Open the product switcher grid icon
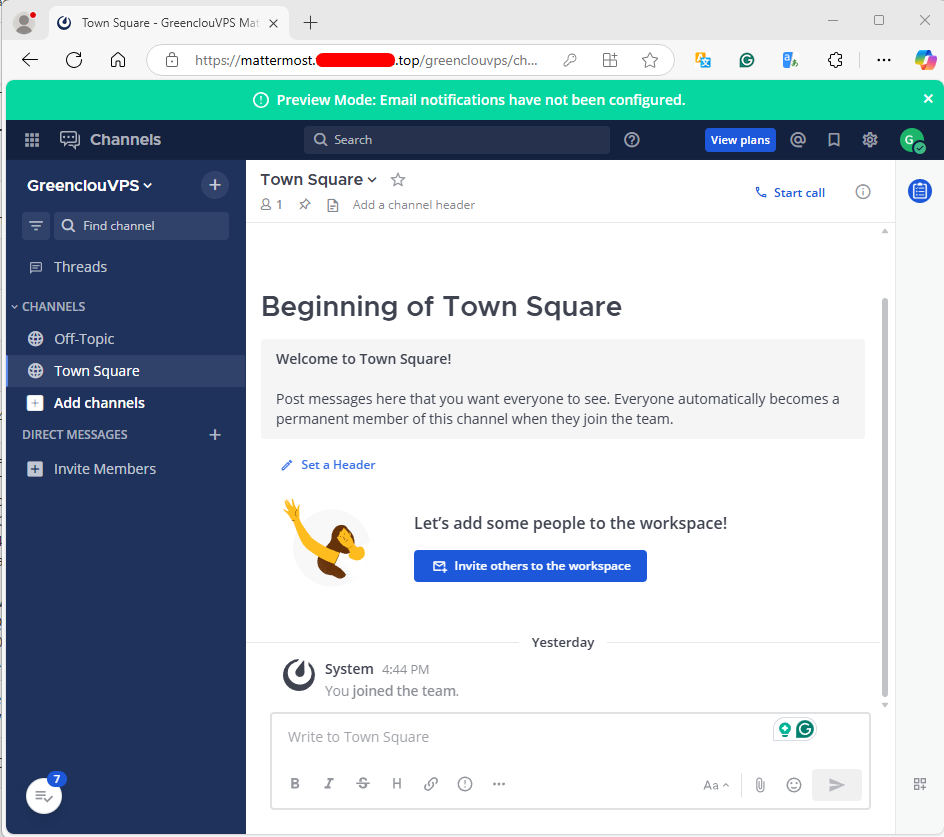Screen dimensions: 944x837 [x=32, y=140]
